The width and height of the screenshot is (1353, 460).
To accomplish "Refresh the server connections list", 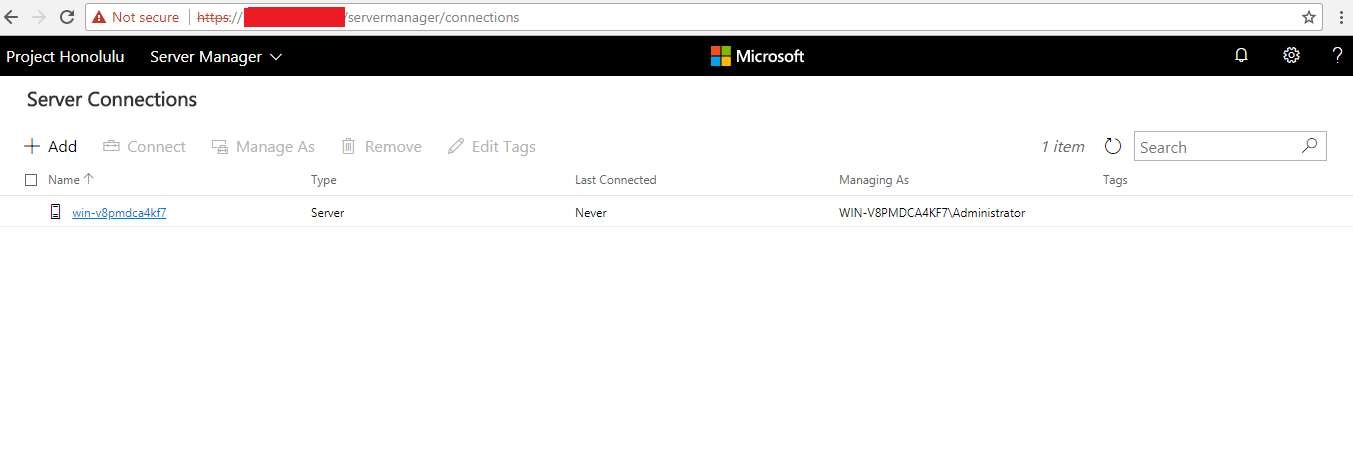I will (x=1113, y=147).
